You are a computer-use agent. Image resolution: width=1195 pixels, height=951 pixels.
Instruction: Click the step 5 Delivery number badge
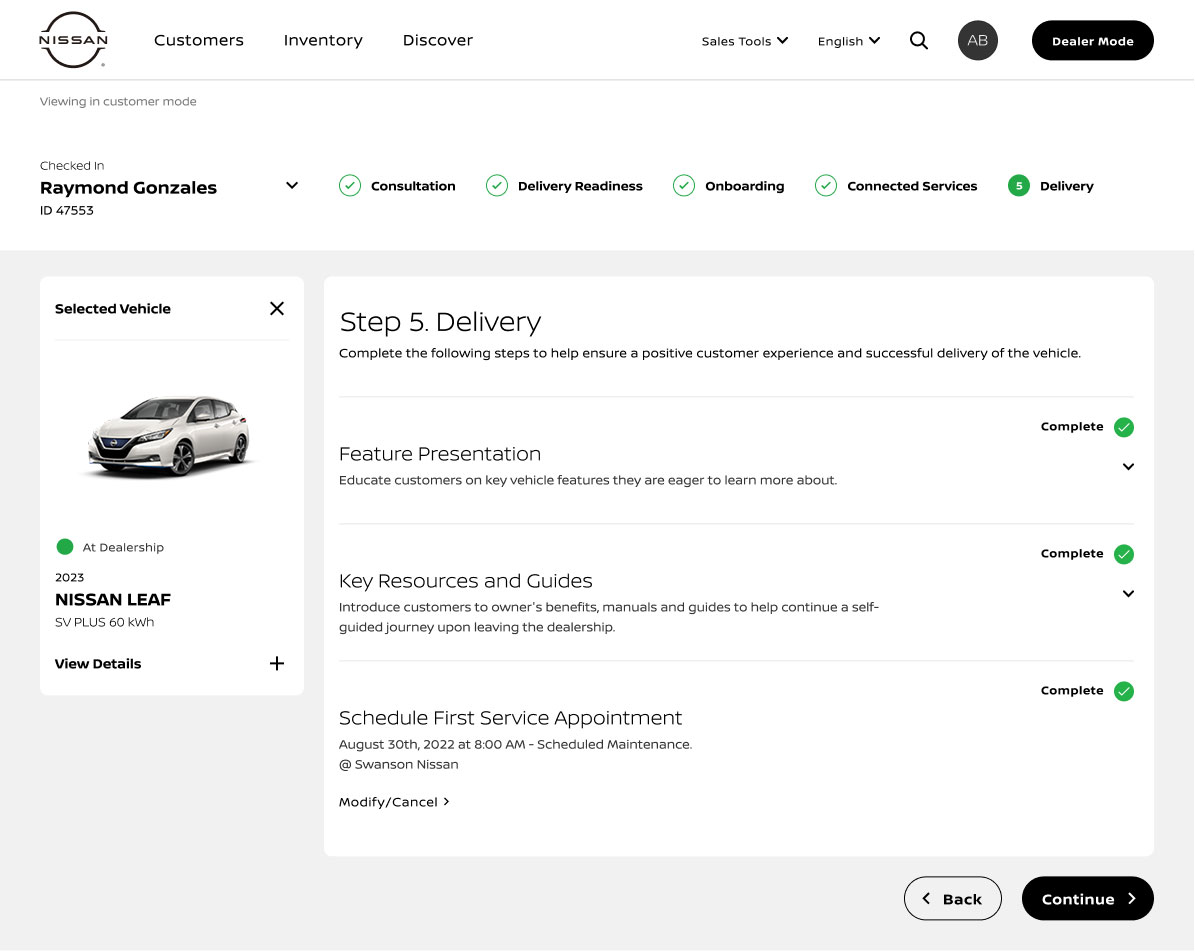pyautogui.click(x=1018, y=186)
